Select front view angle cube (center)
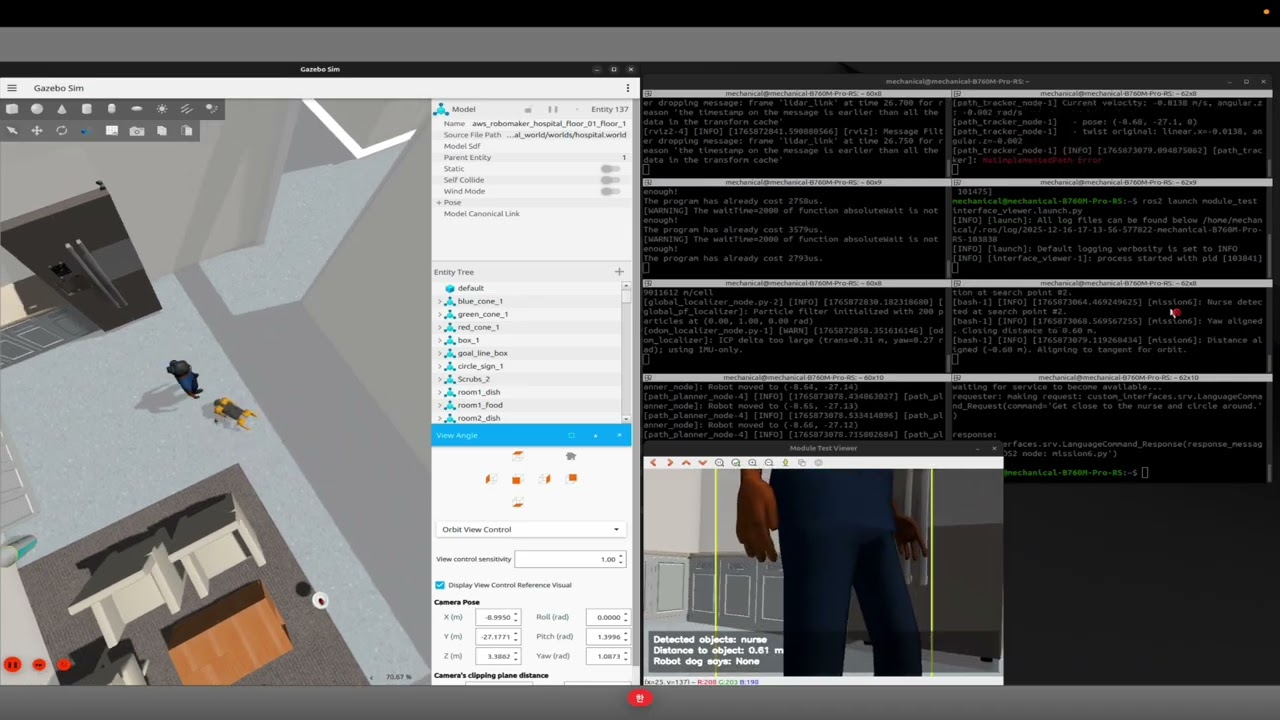The width and height of the screenshot is (1280, 720). pyautogui.click(x=517, y=479)
